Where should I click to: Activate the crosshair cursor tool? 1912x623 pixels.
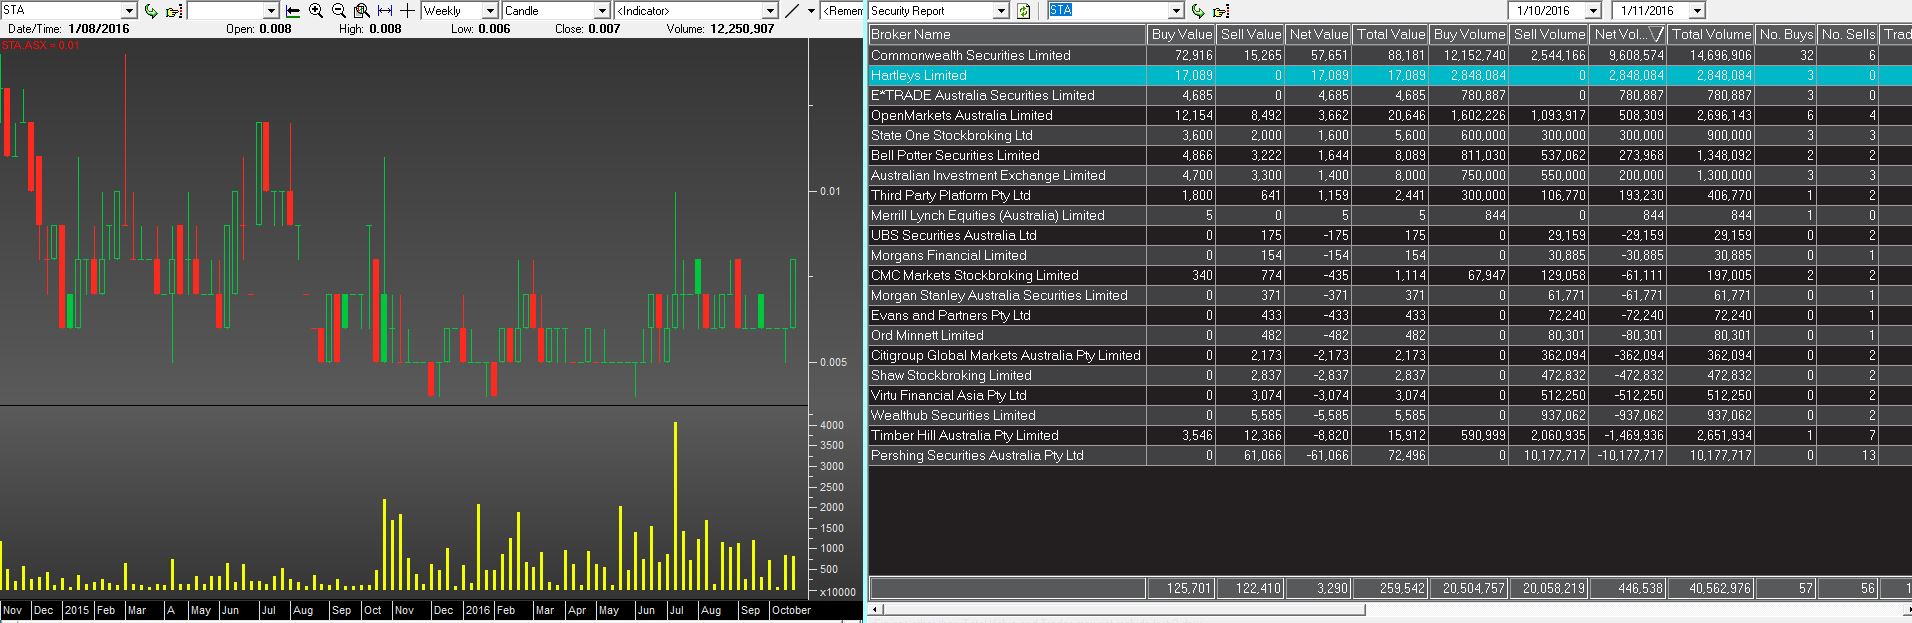click(x=407, y=11)
